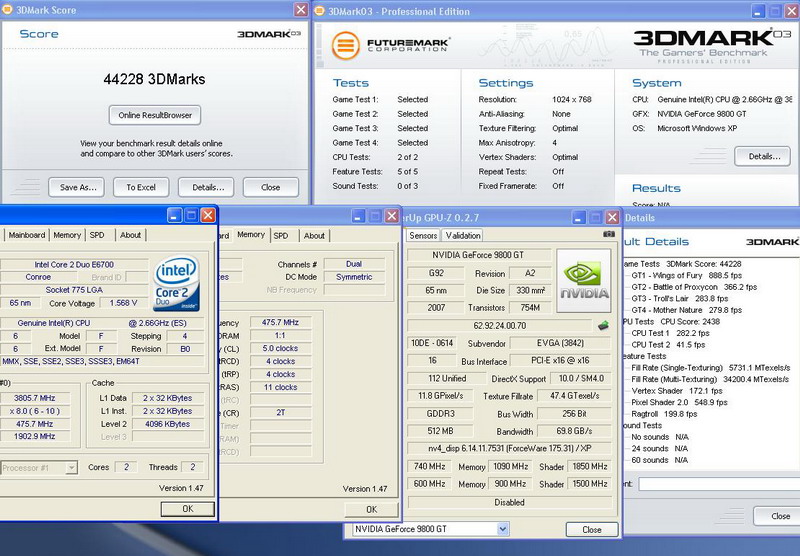The image size is (800, 556).
Task: Click the 62.92.24.00.70 BIOS version field
Action: point(499,325)
